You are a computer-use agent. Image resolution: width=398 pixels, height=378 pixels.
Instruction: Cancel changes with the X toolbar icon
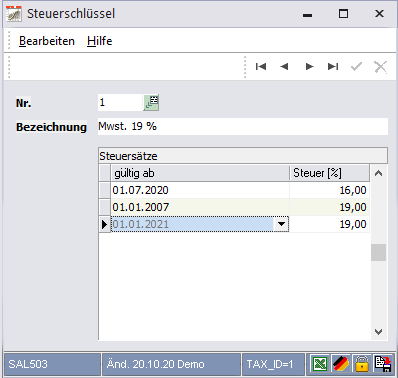coord(380,67)
